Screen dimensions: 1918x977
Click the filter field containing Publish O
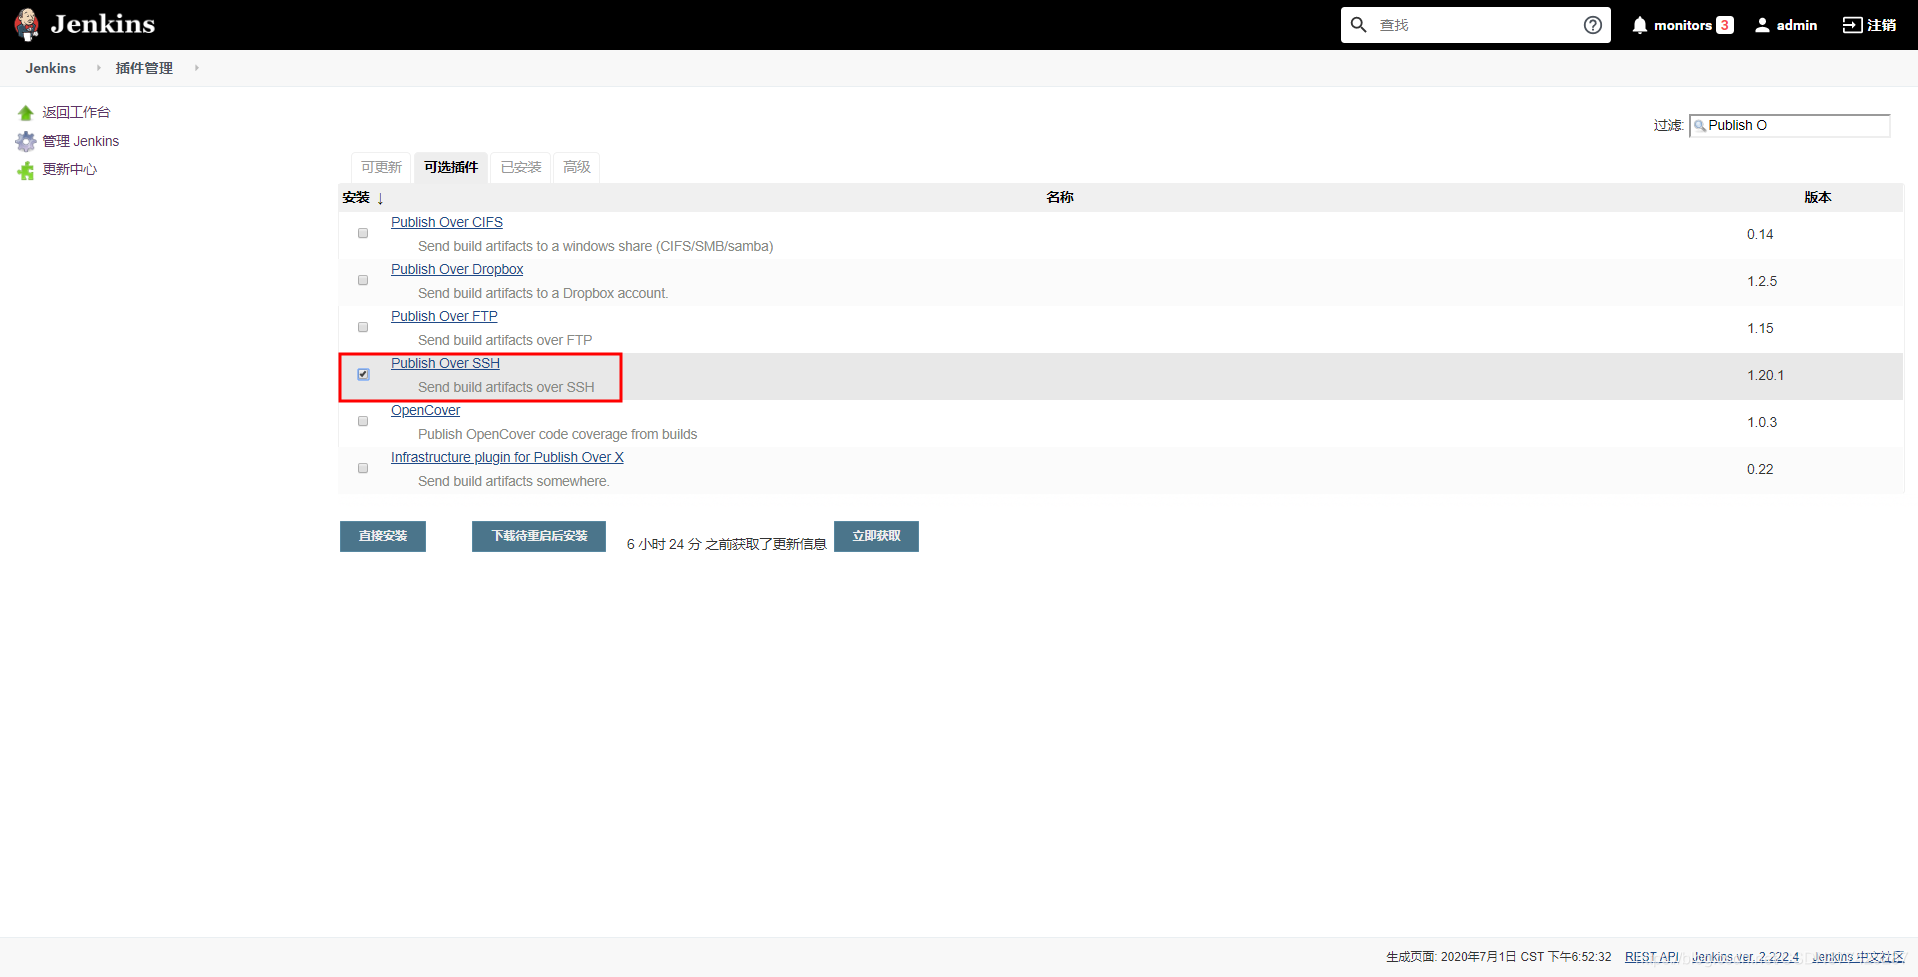click(1789, 125)
